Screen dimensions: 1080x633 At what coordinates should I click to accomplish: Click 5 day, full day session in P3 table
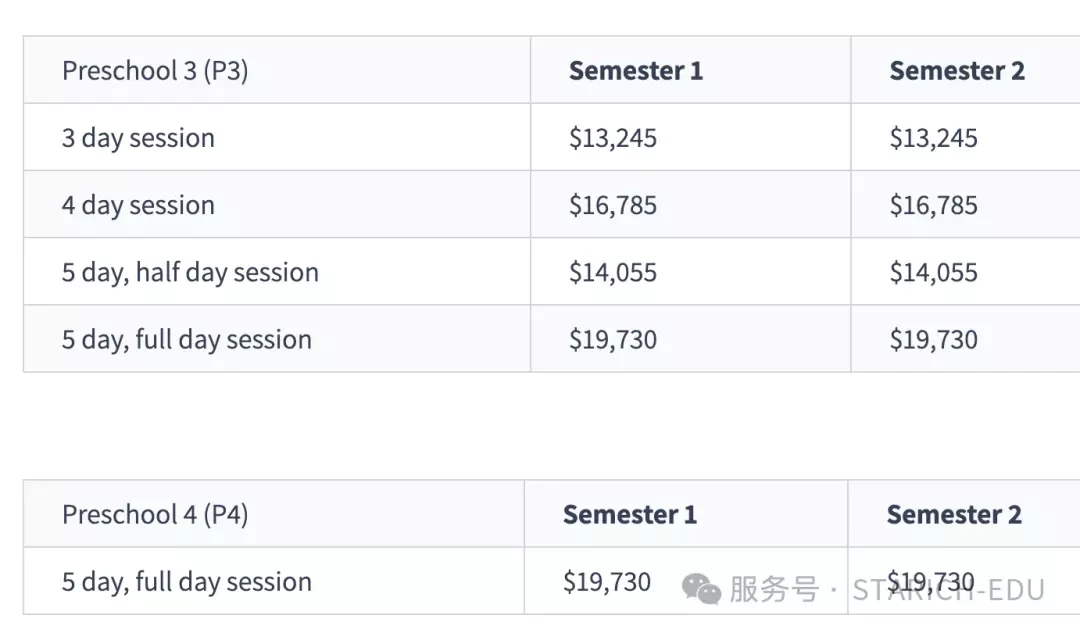pos(187,339)
